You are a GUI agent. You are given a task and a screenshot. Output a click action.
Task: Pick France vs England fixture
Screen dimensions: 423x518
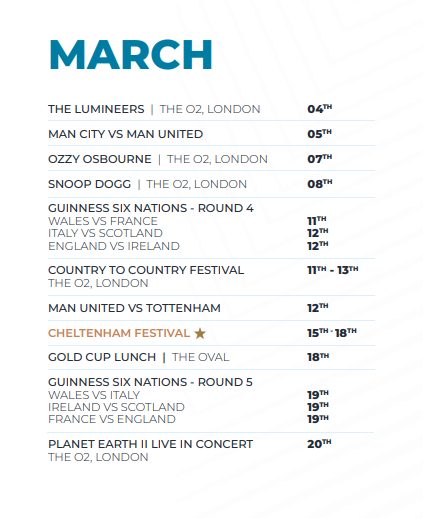click(x=112, y=419)
